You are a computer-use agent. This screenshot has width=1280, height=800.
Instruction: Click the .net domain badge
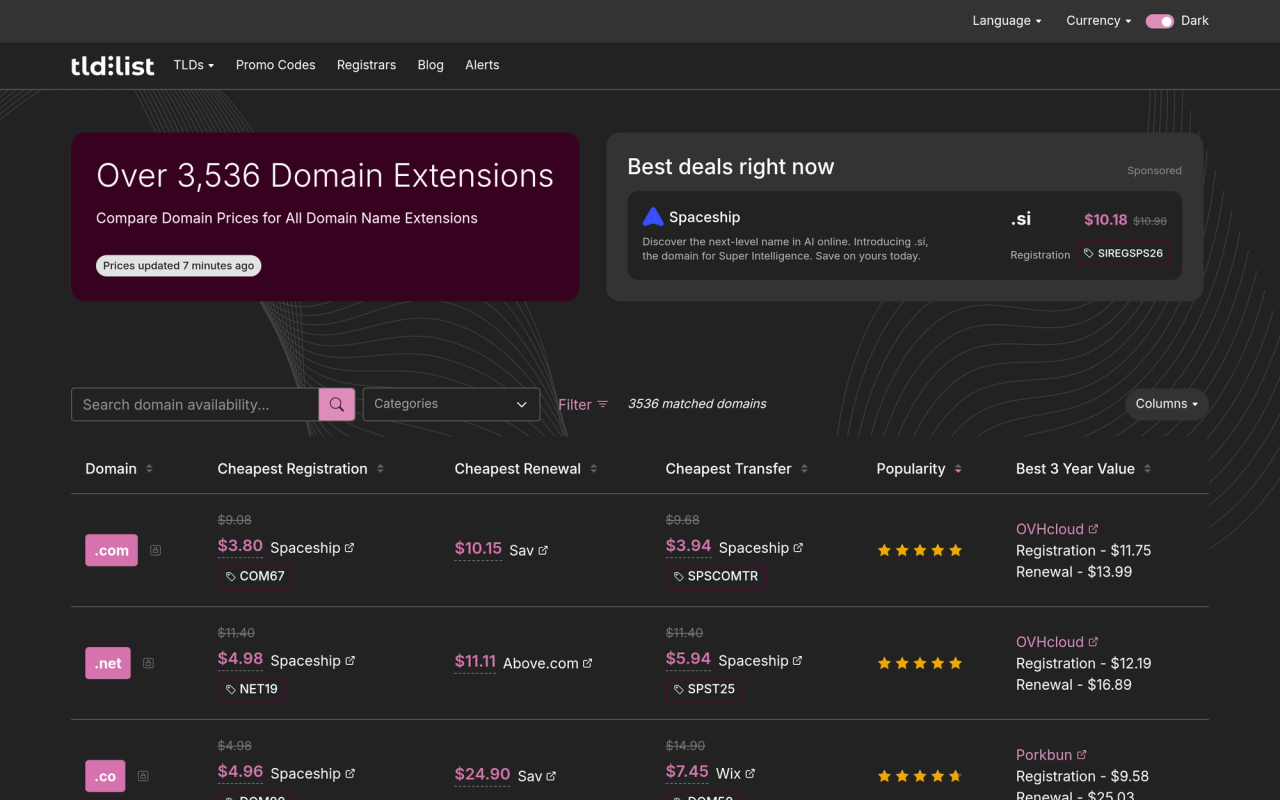(x=108, y=663)
